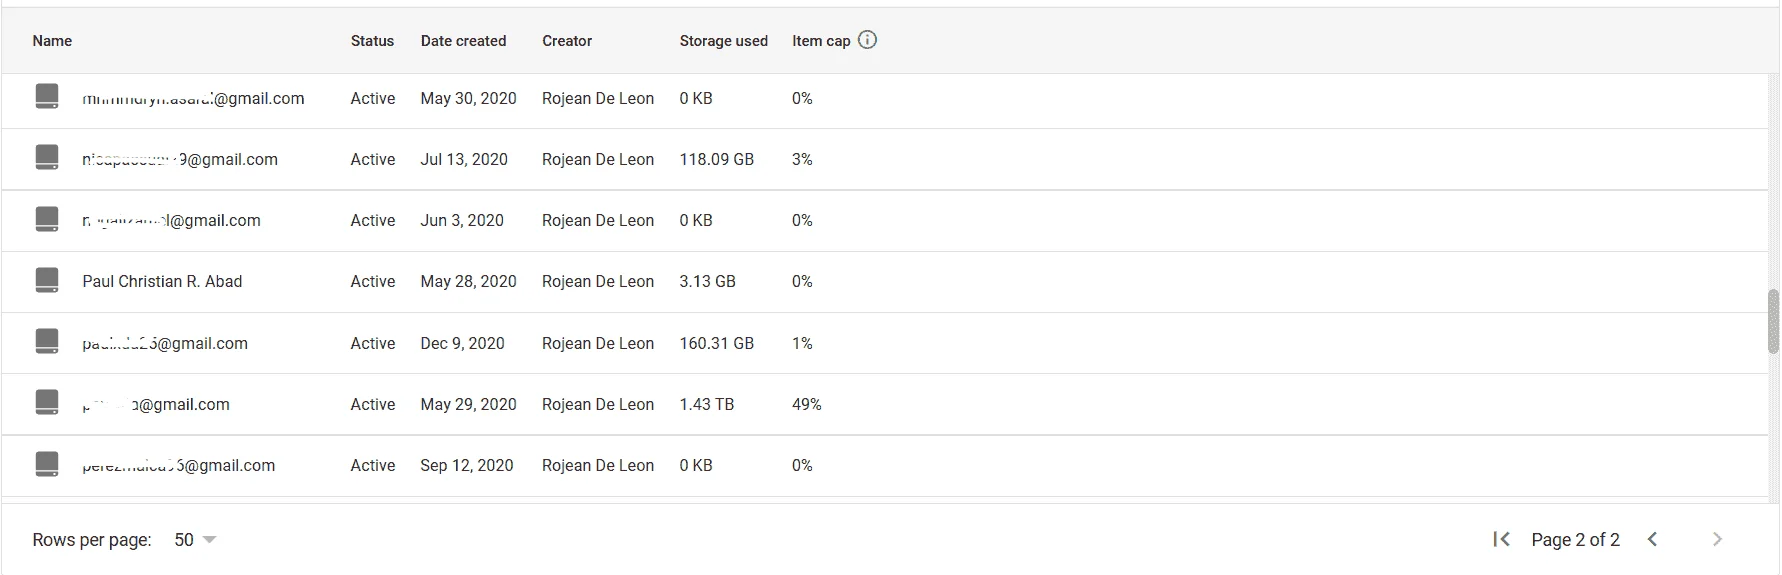Go to the first page icon
Viewport: 1782px width, 575px height.
1501,539
